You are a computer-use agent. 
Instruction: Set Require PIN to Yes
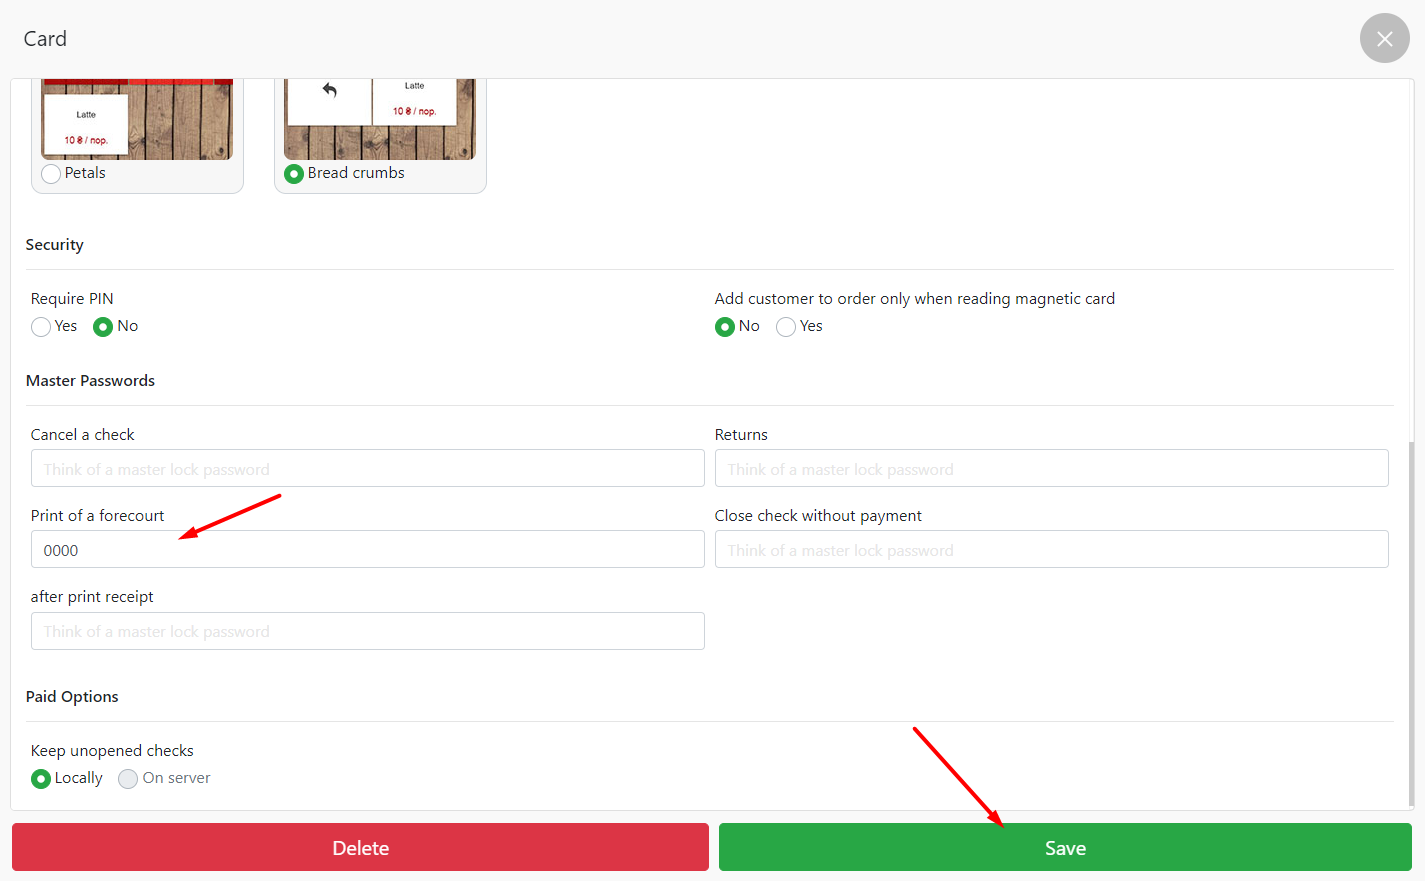pos(41,327)
